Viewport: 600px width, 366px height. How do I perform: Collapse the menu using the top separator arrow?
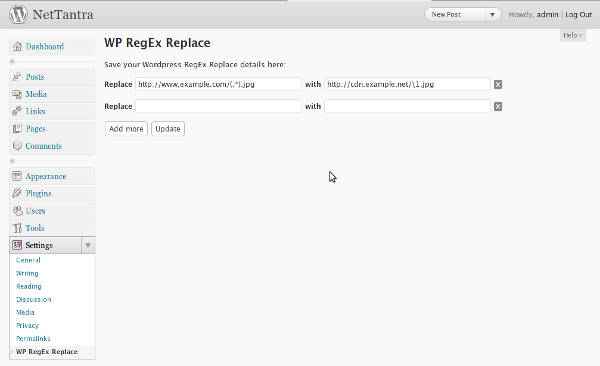tap(12, 61)
